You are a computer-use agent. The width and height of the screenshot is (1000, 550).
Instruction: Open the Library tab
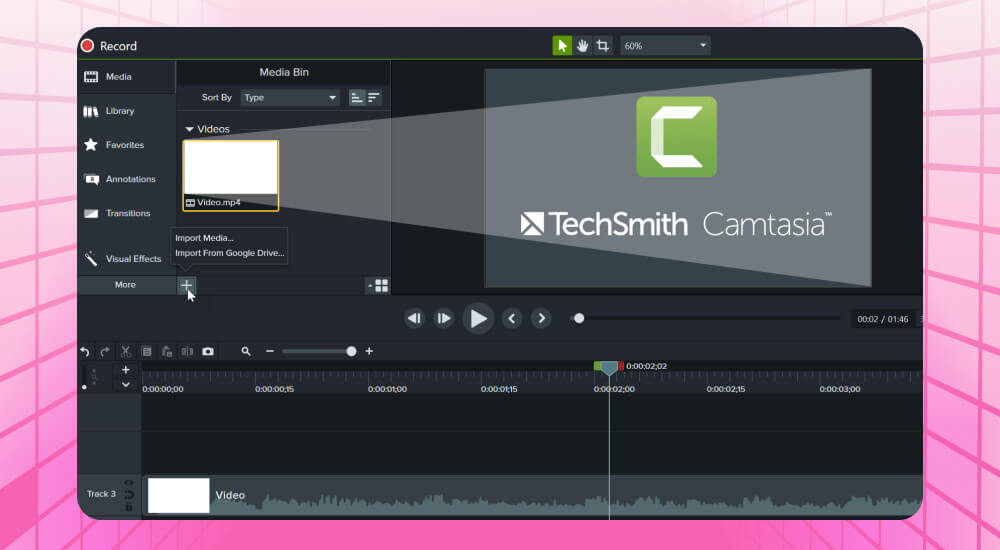[126, 111]
